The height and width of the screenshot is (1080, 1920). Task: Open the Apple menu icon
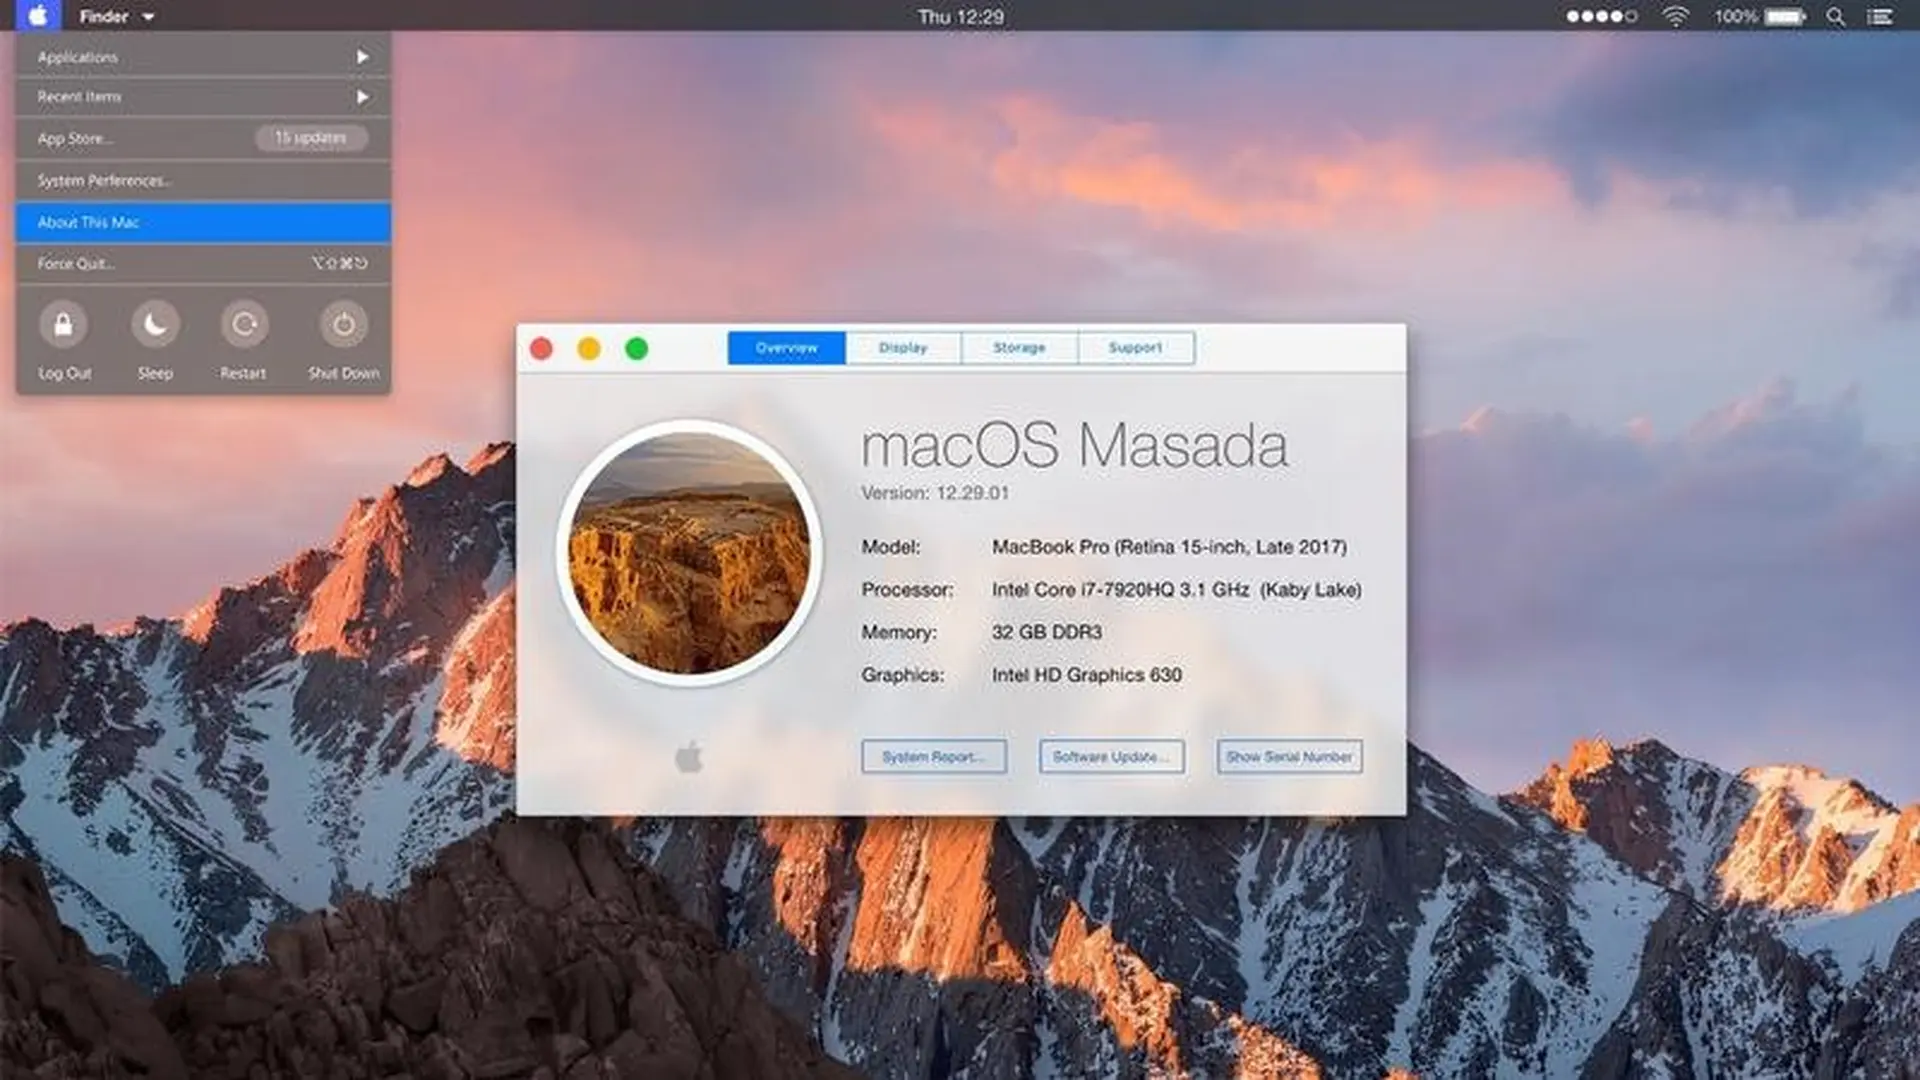pyautogui.click(x=38, y=15)
